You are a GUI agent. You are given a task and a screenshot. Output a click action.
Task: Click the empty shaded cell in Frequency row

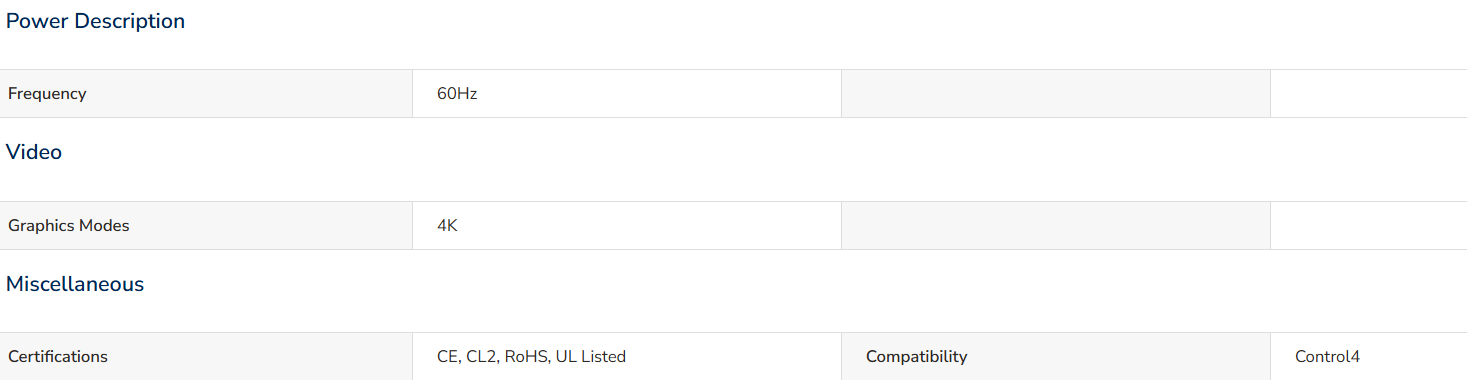tap(1056, 94)
